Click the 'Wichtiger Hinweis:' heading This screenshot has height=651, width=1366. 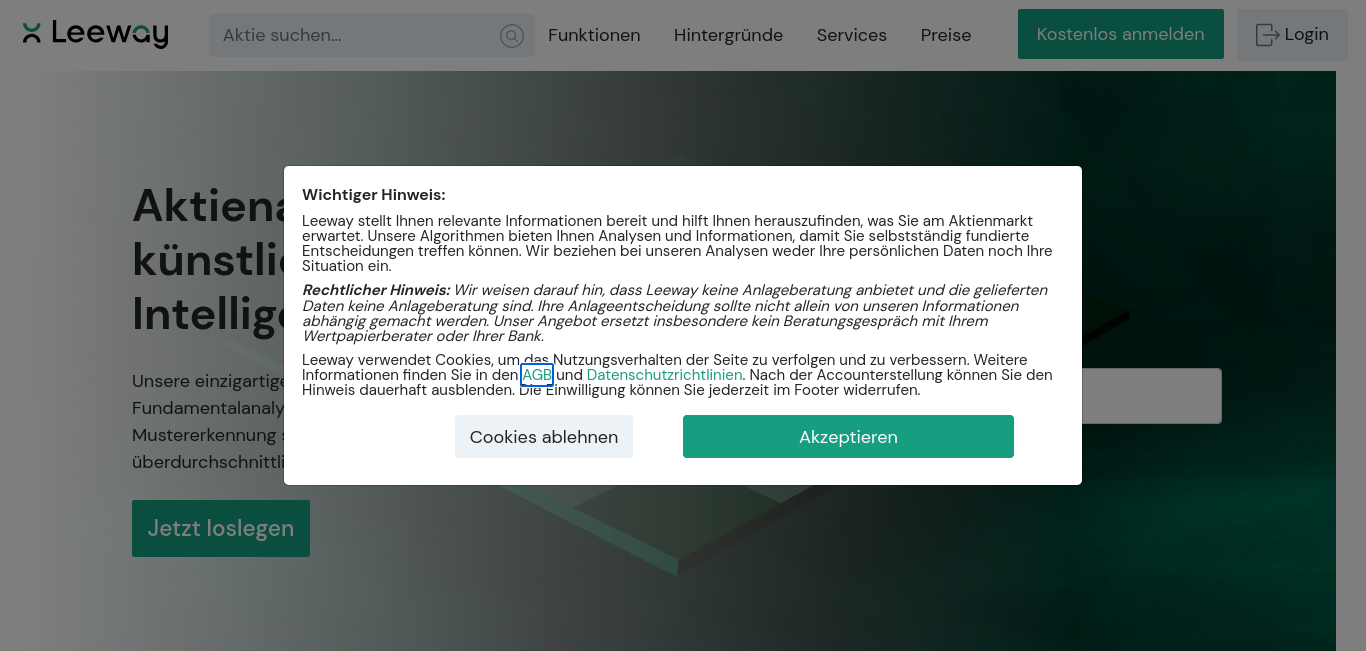click(374, 195)
